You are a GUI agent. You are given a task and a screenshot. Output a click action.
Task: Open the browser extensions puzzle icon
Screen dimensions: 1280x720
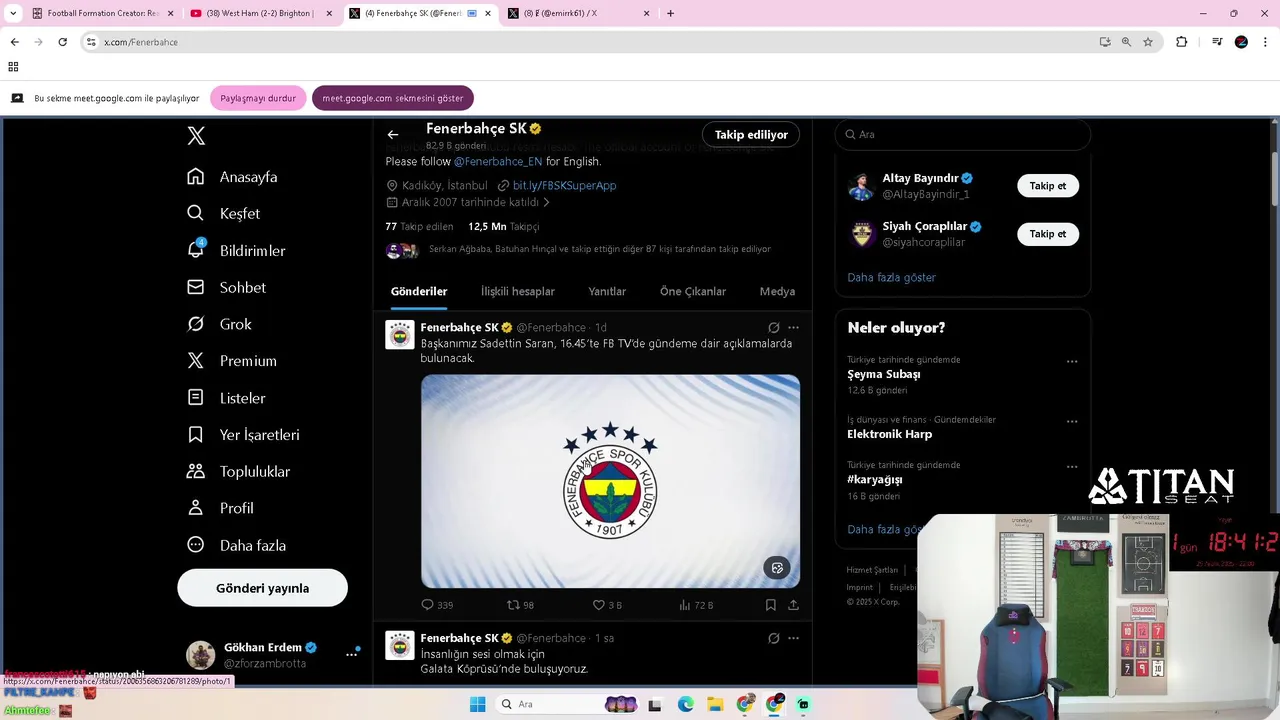pyautogui.click(x=1181, y=42)
